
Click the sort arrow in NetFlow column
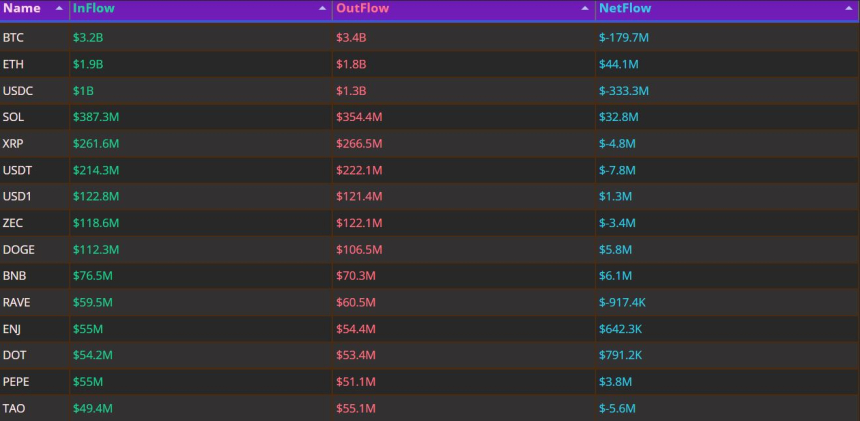pos(849,8)
